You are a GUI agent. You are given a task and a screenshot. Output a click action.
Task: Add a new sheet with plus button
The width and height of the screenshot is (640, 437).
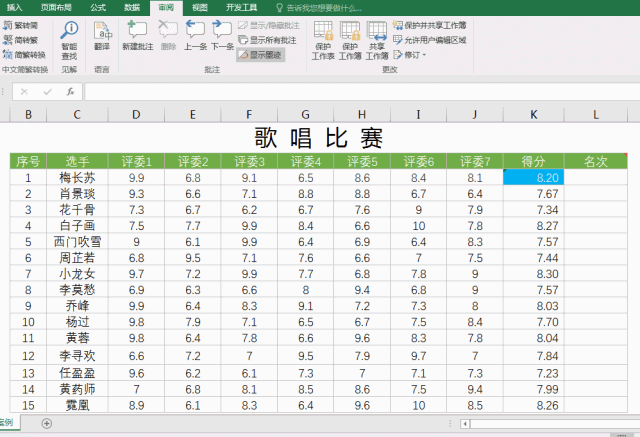(47, 424)
